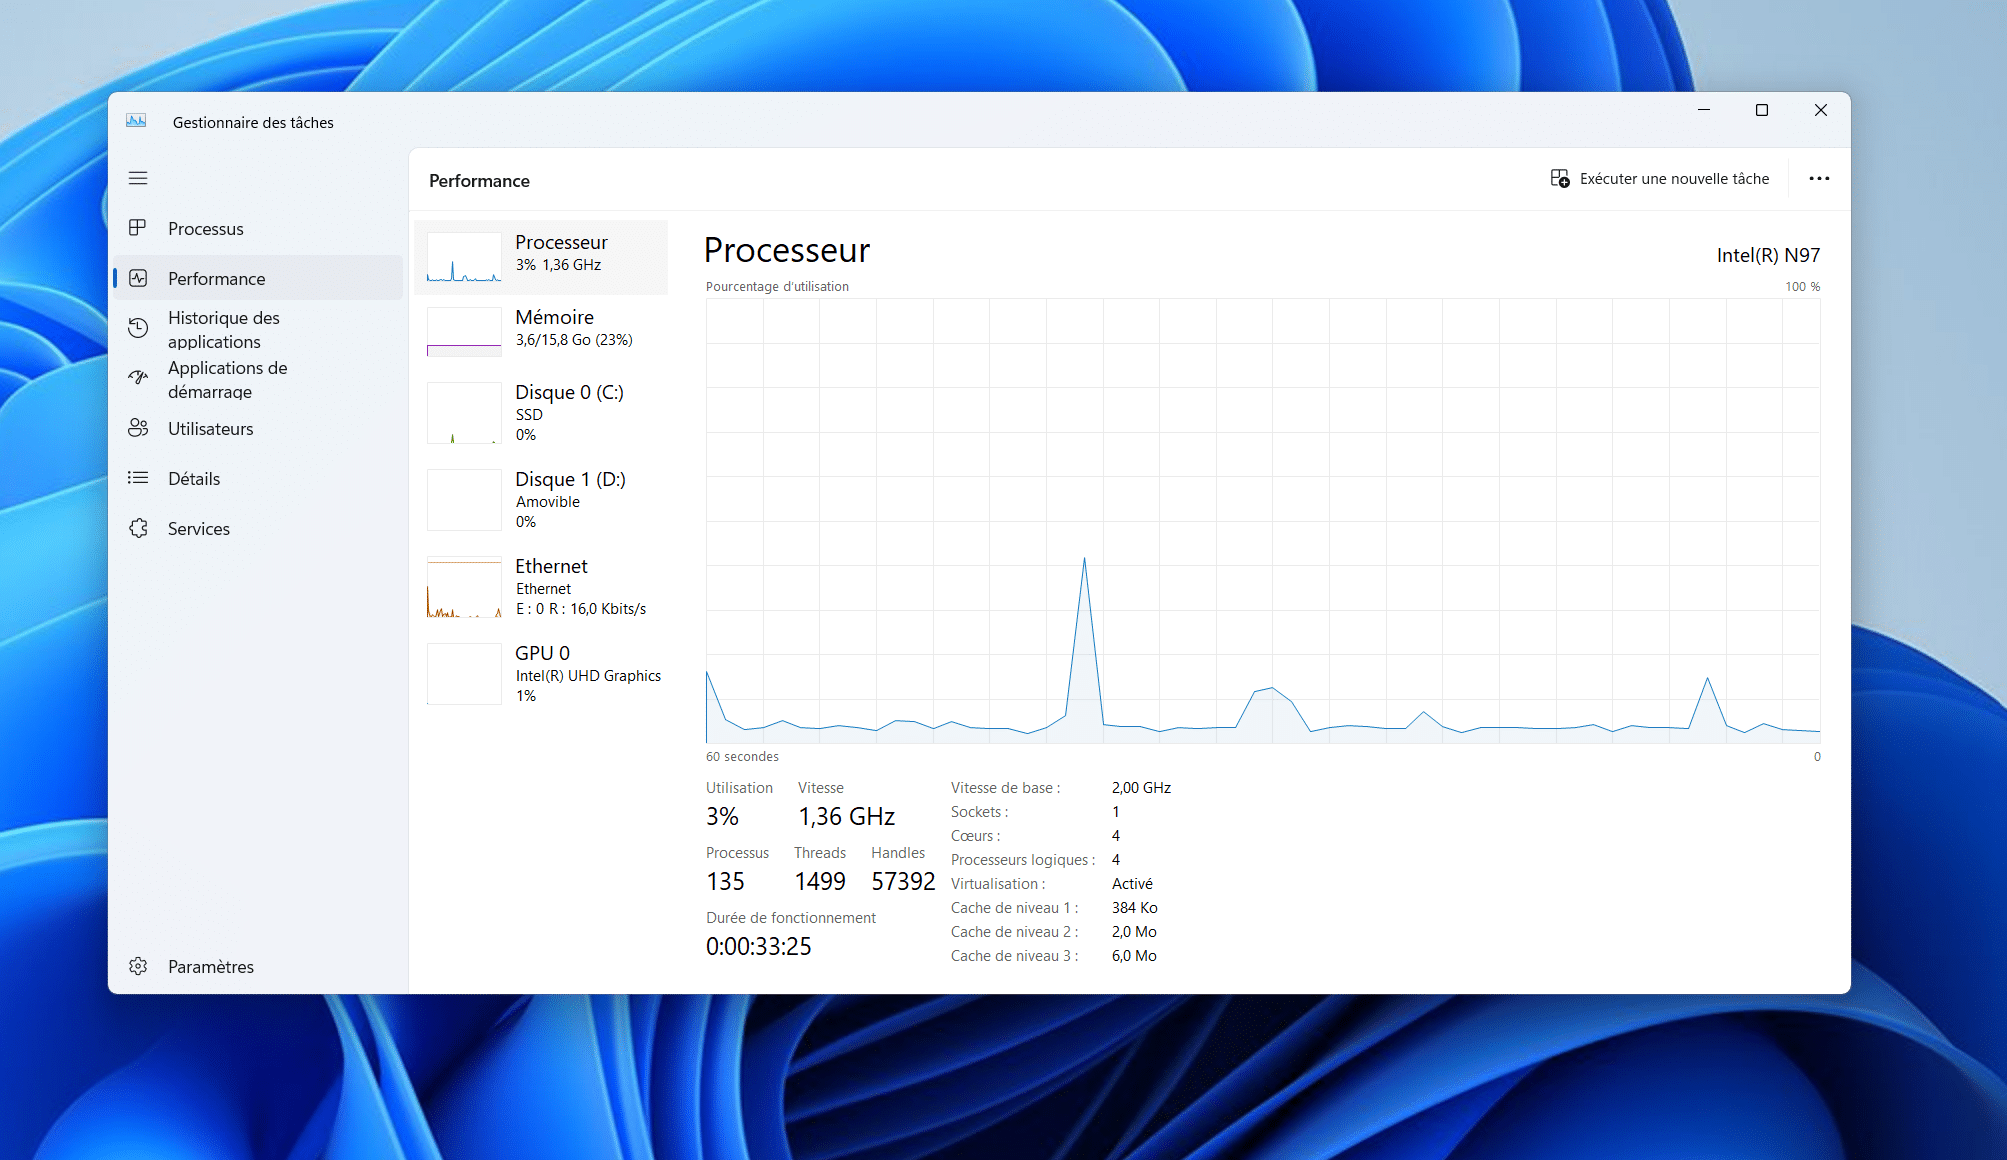Image resolution: width=2007 pixels, height=1160 pixels.
Task: Click the startup apps gauge icon
Action: [x=138, y=378]
